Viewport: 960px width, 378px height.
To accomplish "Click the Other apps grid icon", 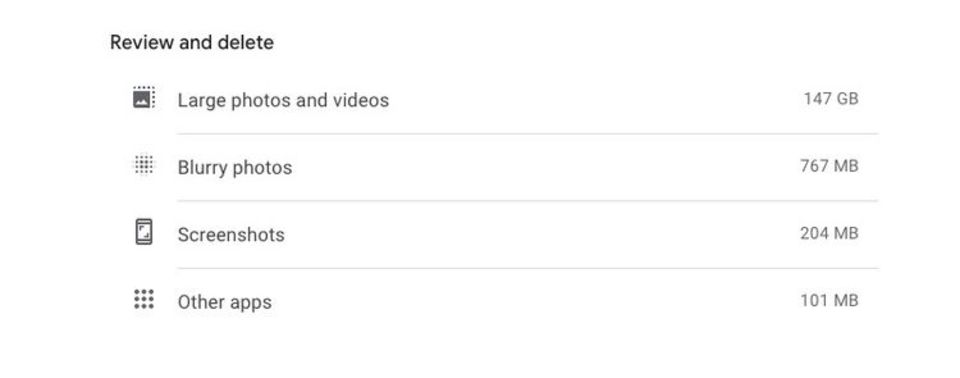I will [144, 300].
